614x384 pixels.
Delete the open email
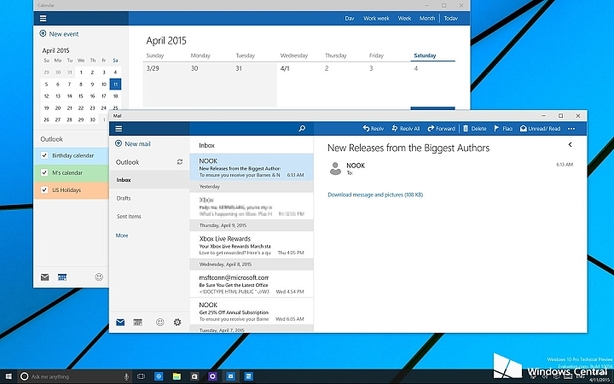(x=475, y=128)
